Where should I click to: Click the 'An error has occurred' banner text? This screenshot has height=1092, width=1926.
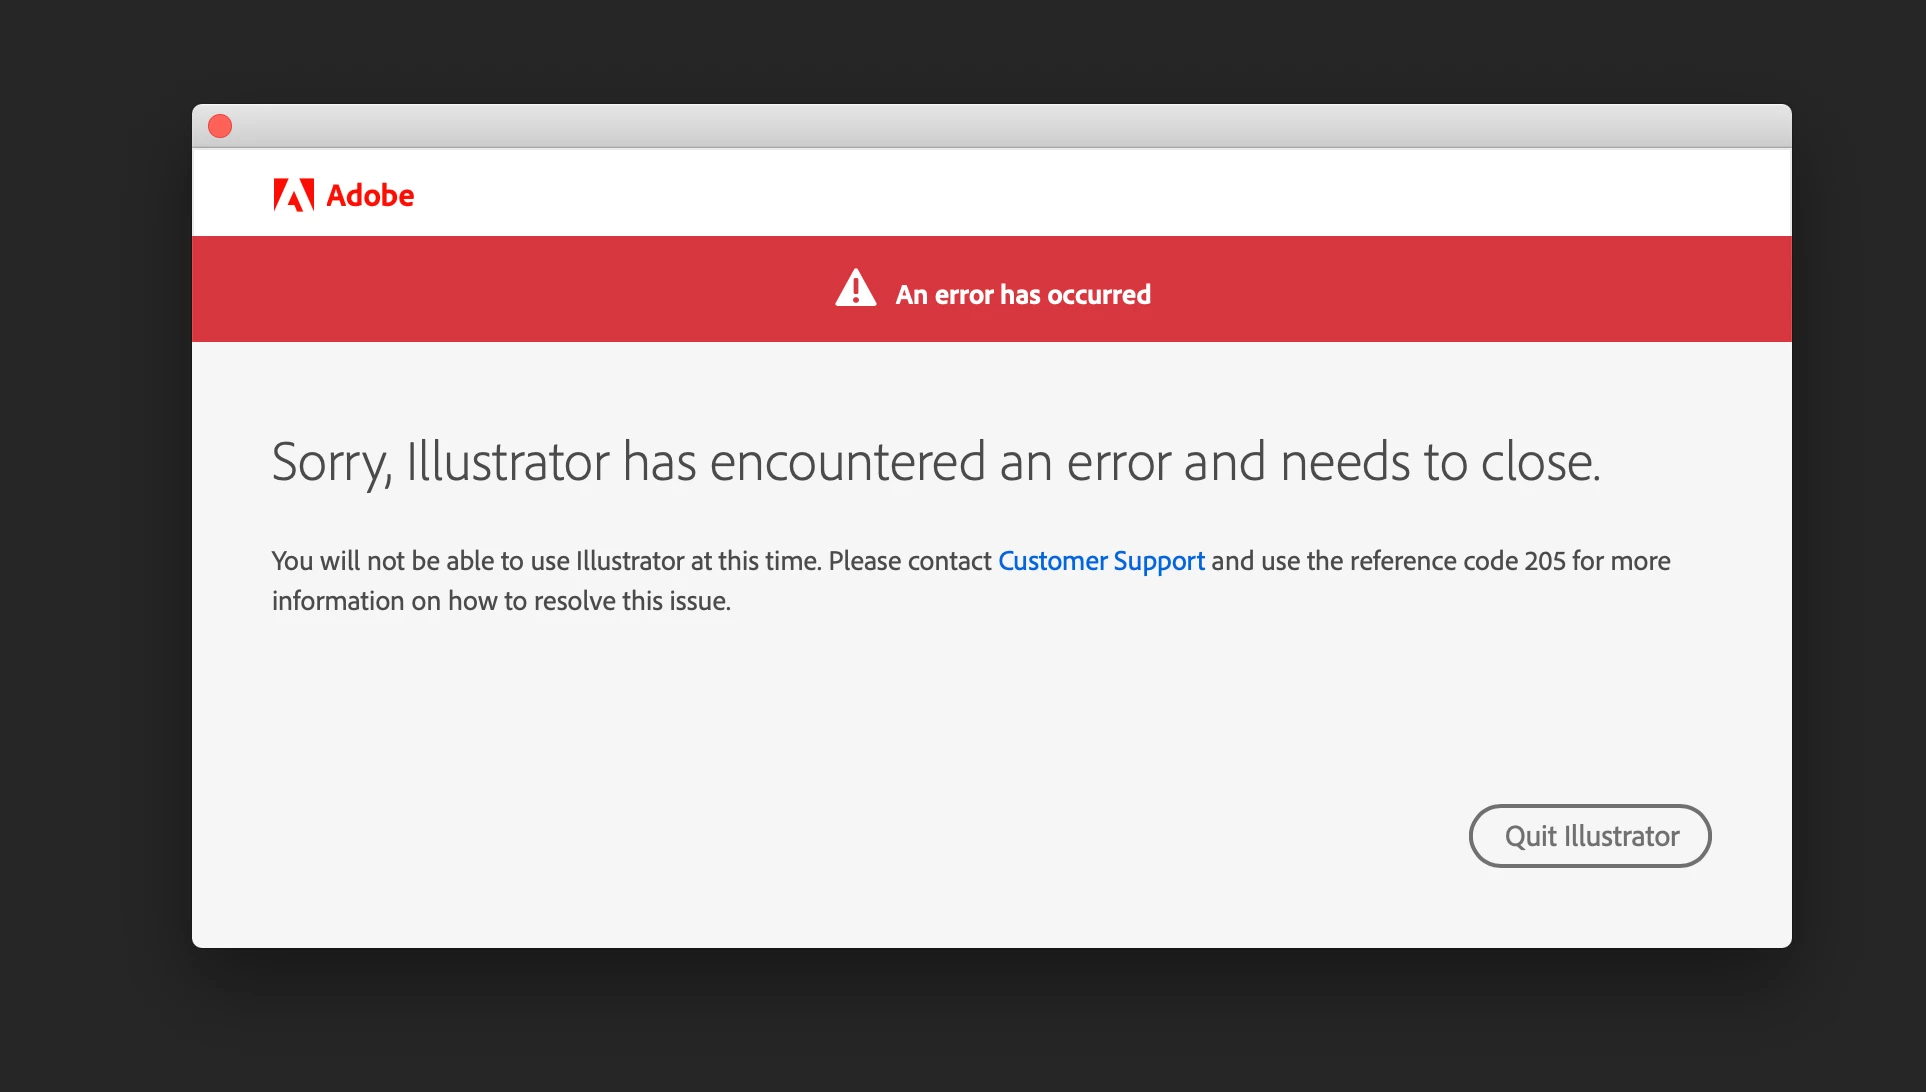point(1022,295)
